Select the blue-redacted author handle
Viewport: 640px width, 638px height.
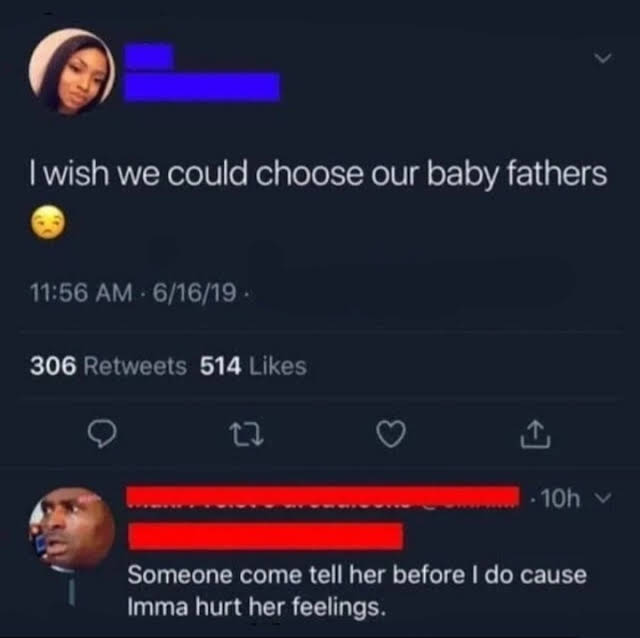[202, 87]
